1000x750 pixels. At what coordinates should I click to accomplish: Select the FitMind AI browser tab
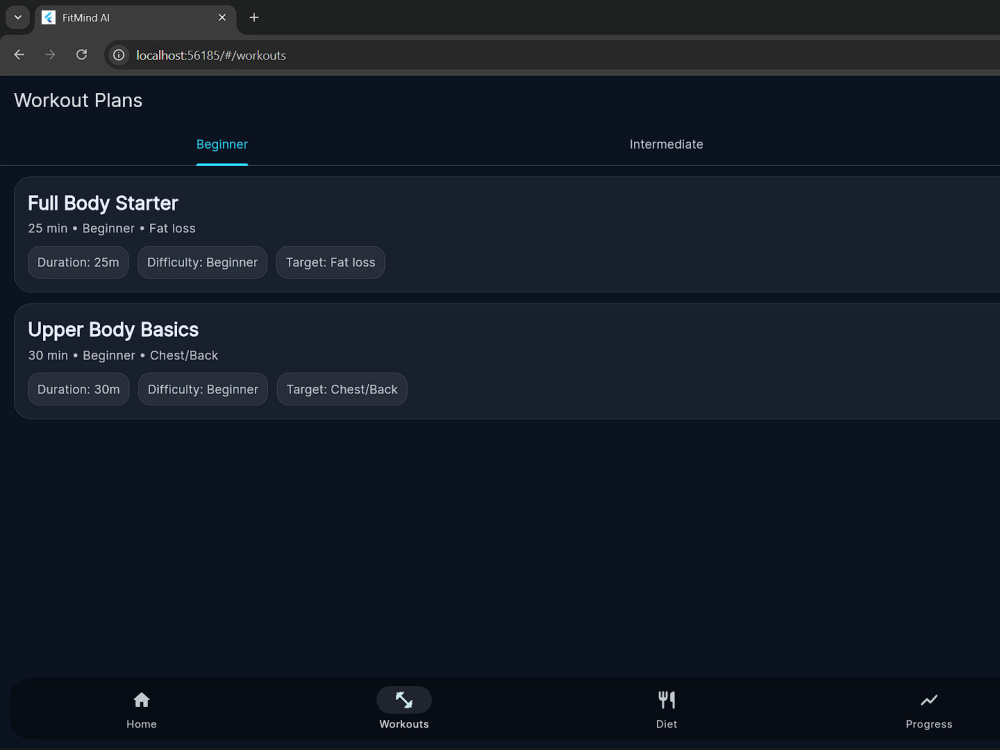tap(135, 18)
